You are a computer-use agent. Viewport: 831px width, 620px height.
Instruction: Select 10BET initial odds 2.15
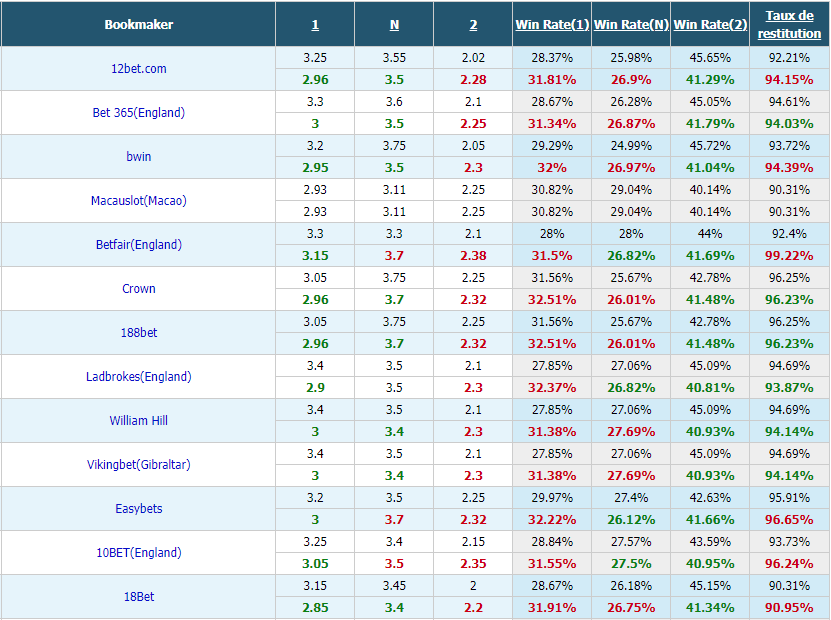pyautogui.click(x=473, y=542)
